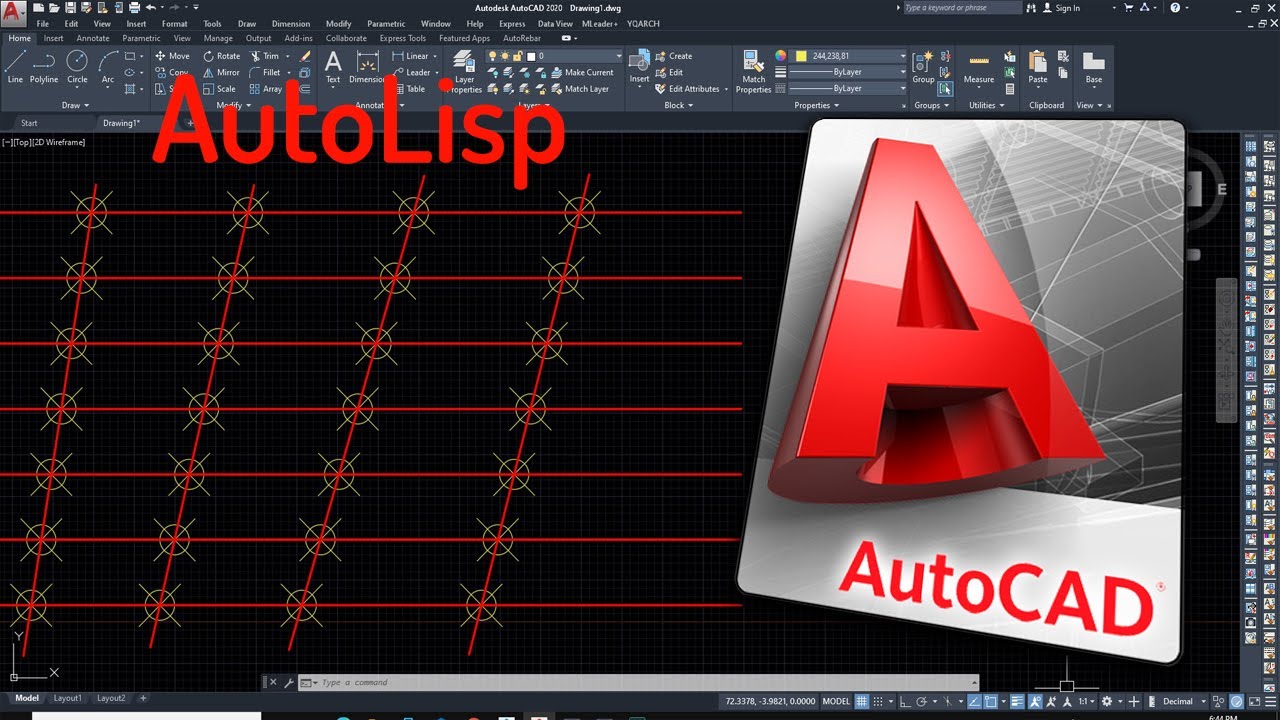
Task: Click the Undo arrow
Action: pos(150,8)
